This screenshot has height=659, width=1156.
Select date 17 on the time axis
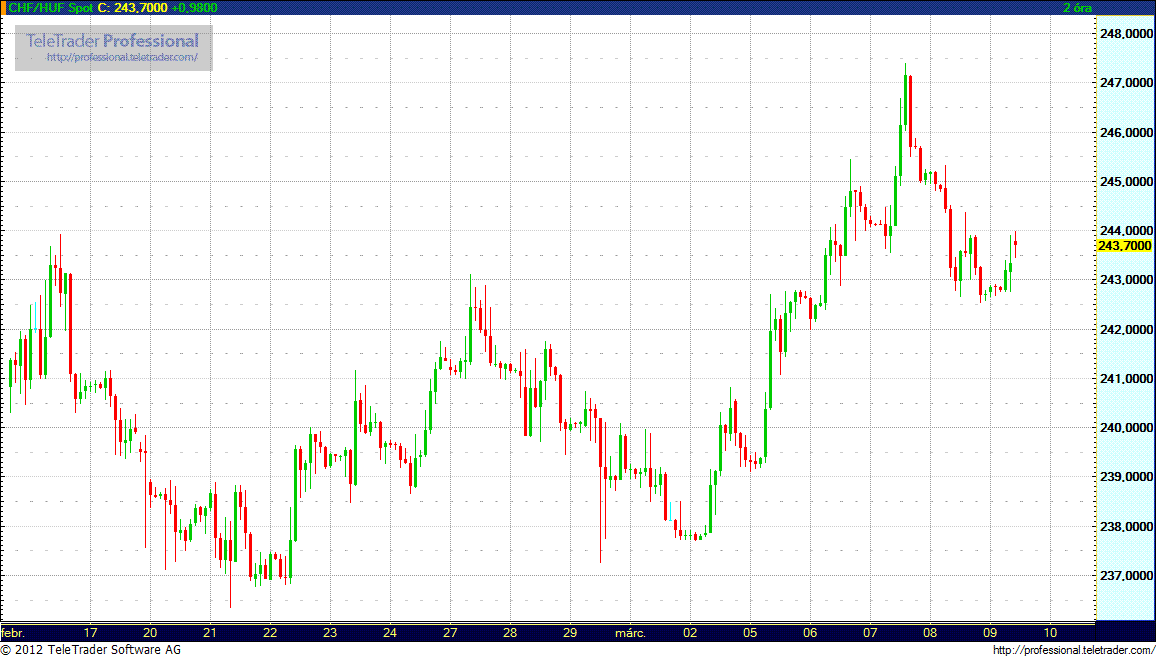[x=90, y=633]
